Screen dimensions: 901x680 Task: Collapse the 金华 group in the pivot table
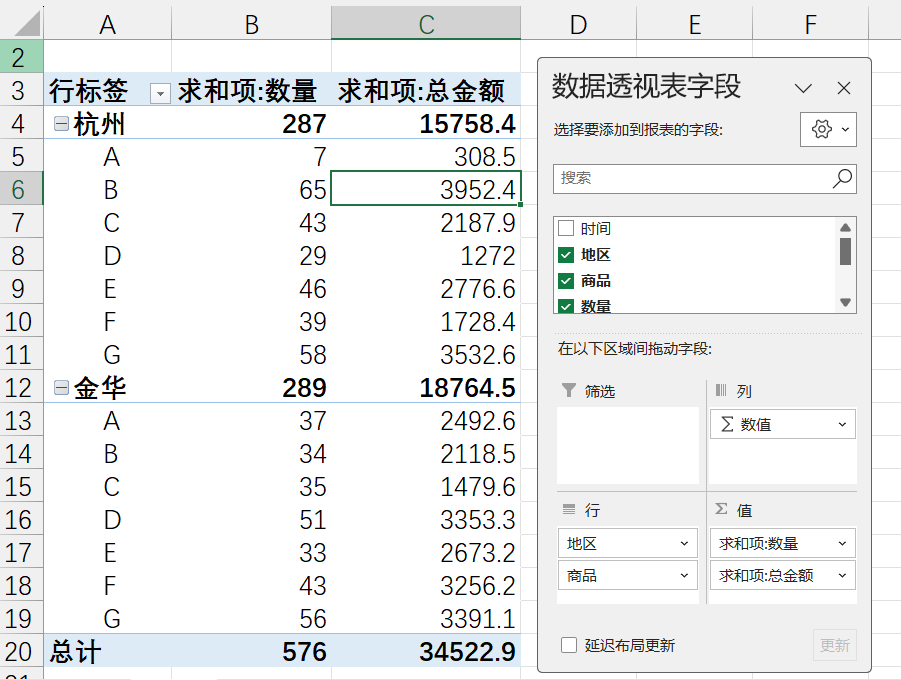(61, 388)
